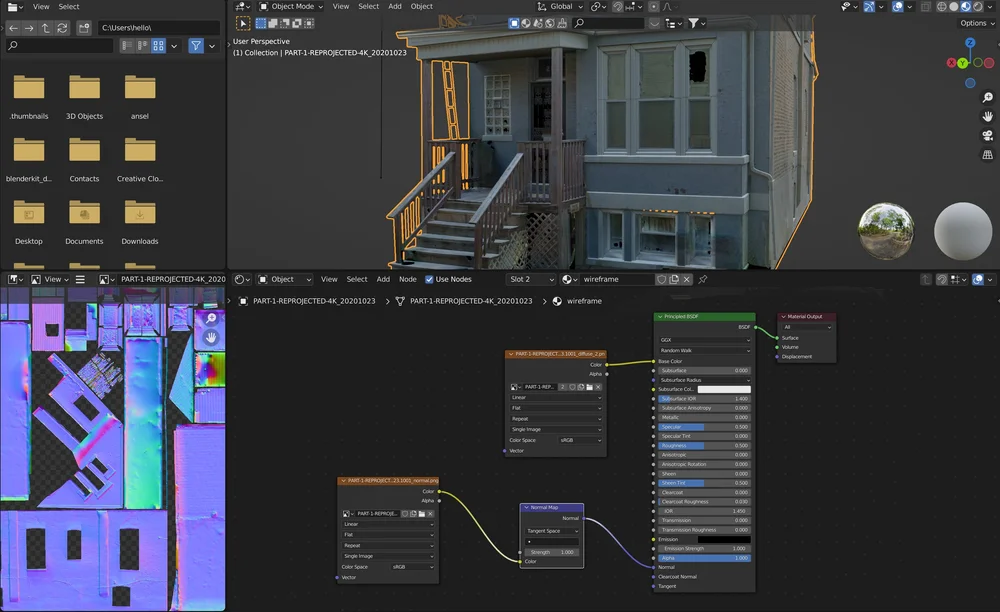Open the shader editor type selector icon
1000x612 pixels.
click(x=238, y=279)
